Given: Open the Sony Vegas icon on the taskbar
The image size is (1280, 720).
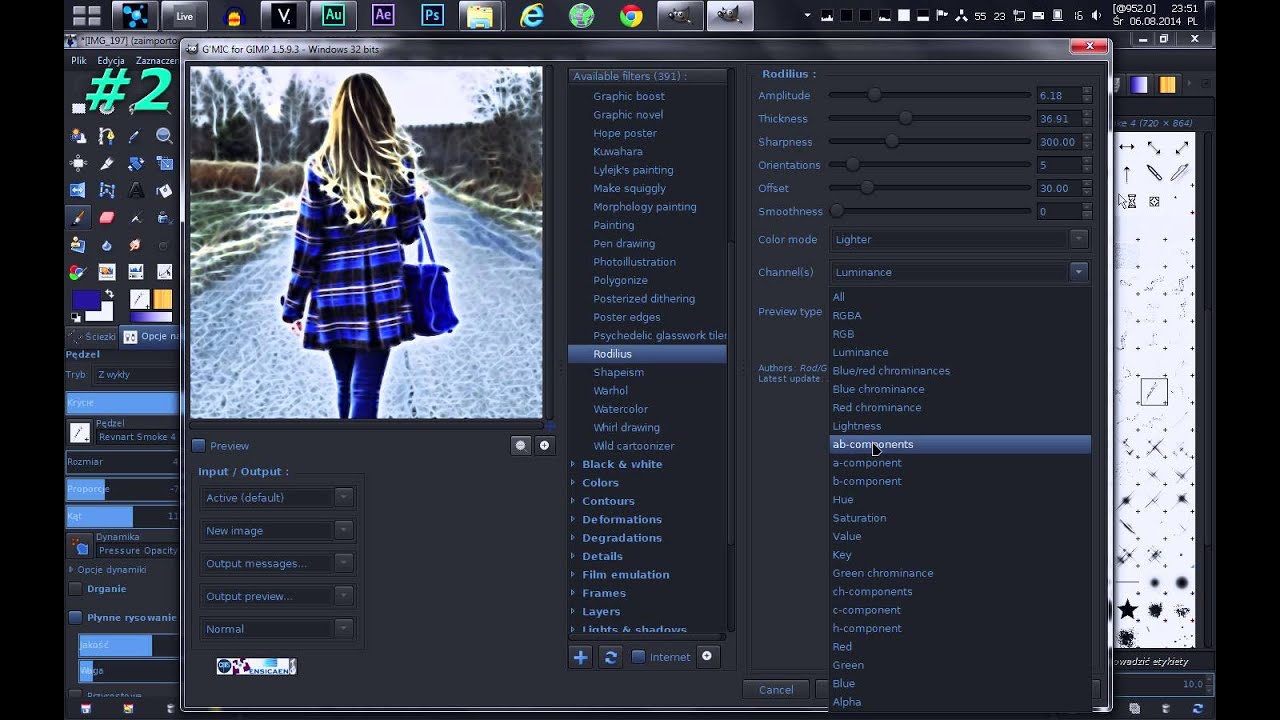Looking at the screenshot, I should [x=284, y=16].
